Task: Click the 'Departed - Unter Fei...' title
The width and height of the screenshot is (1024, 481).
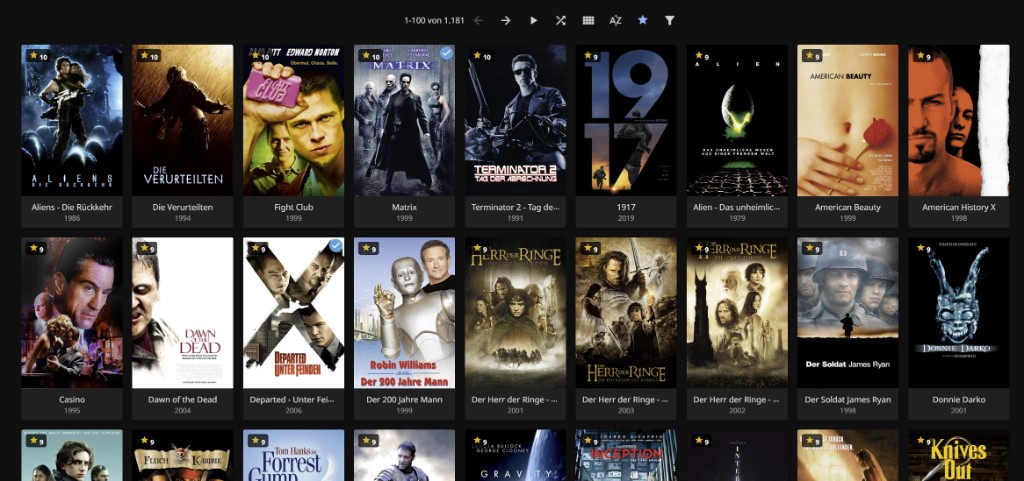Action: click(x=294, y=399)
